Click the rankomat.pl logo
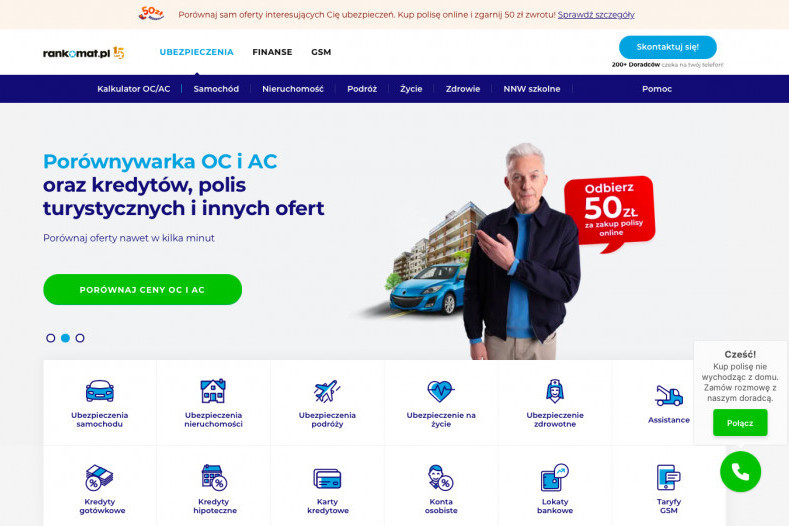This screenshot has height=526, width=789. pos(84,53)
